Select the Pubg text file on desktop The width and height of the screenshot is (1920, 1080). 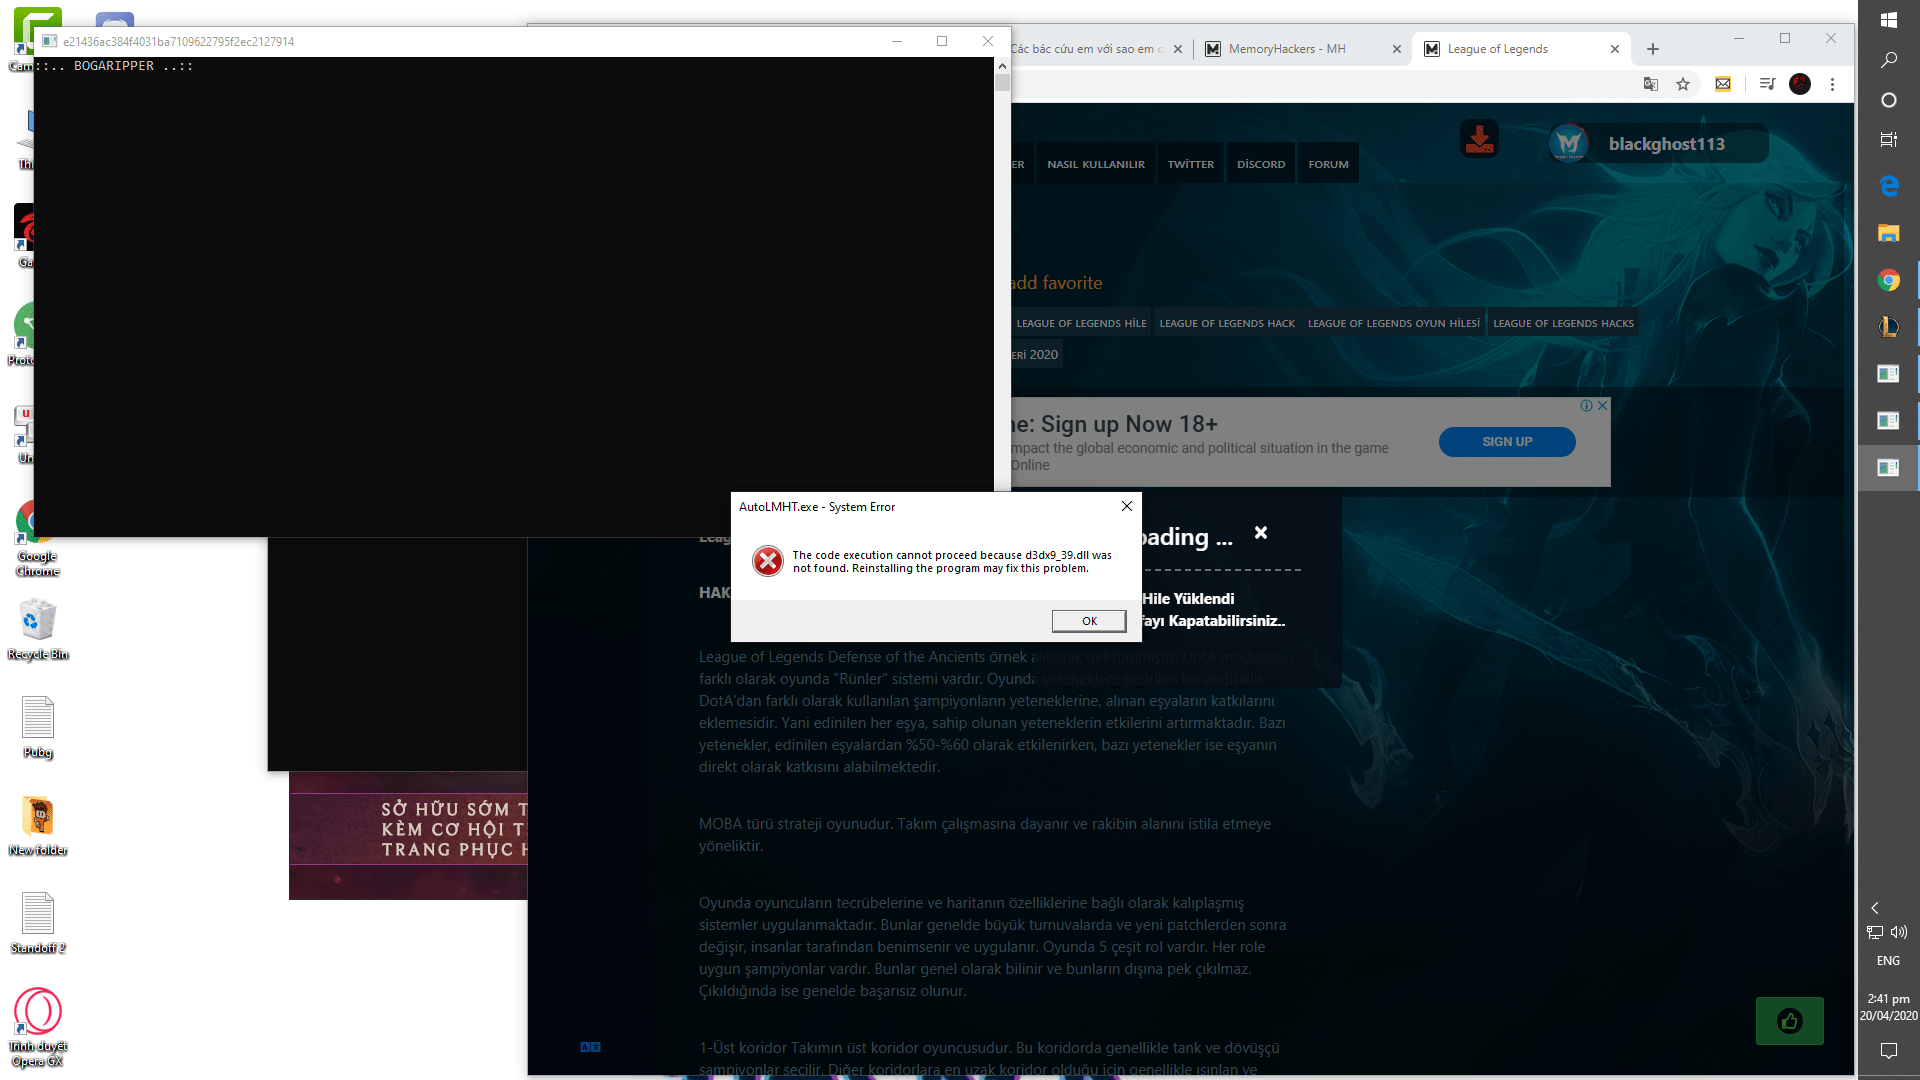(38, 726)
